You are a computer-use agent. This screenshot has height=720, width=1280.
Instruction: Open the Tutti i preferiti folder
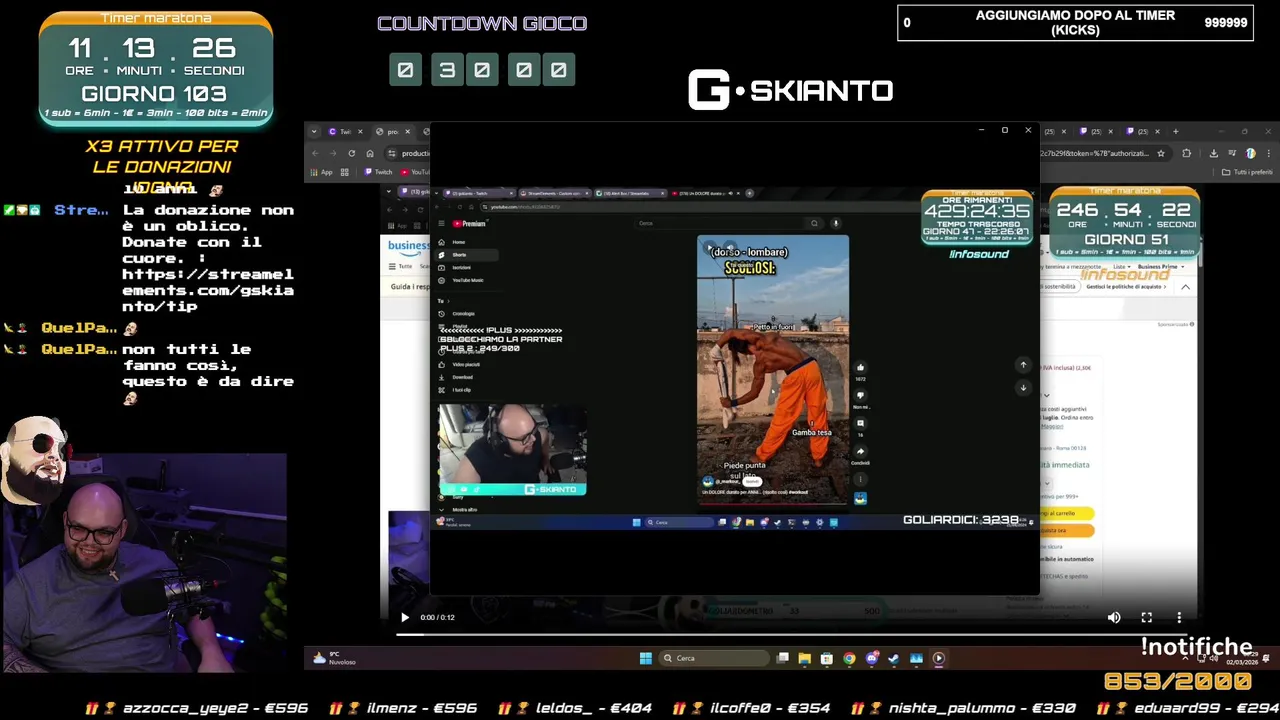click(x=1246, y=172)
